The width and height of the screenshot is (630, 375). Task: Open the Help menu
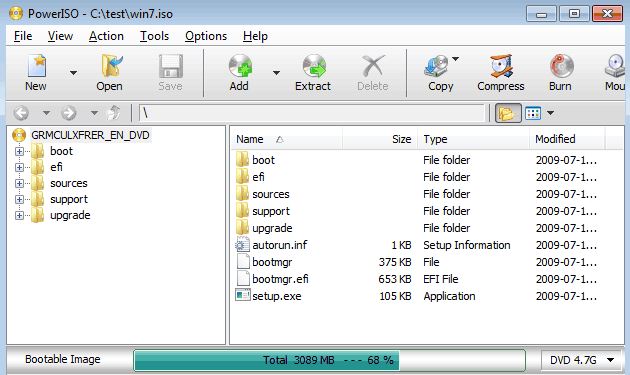255,36
